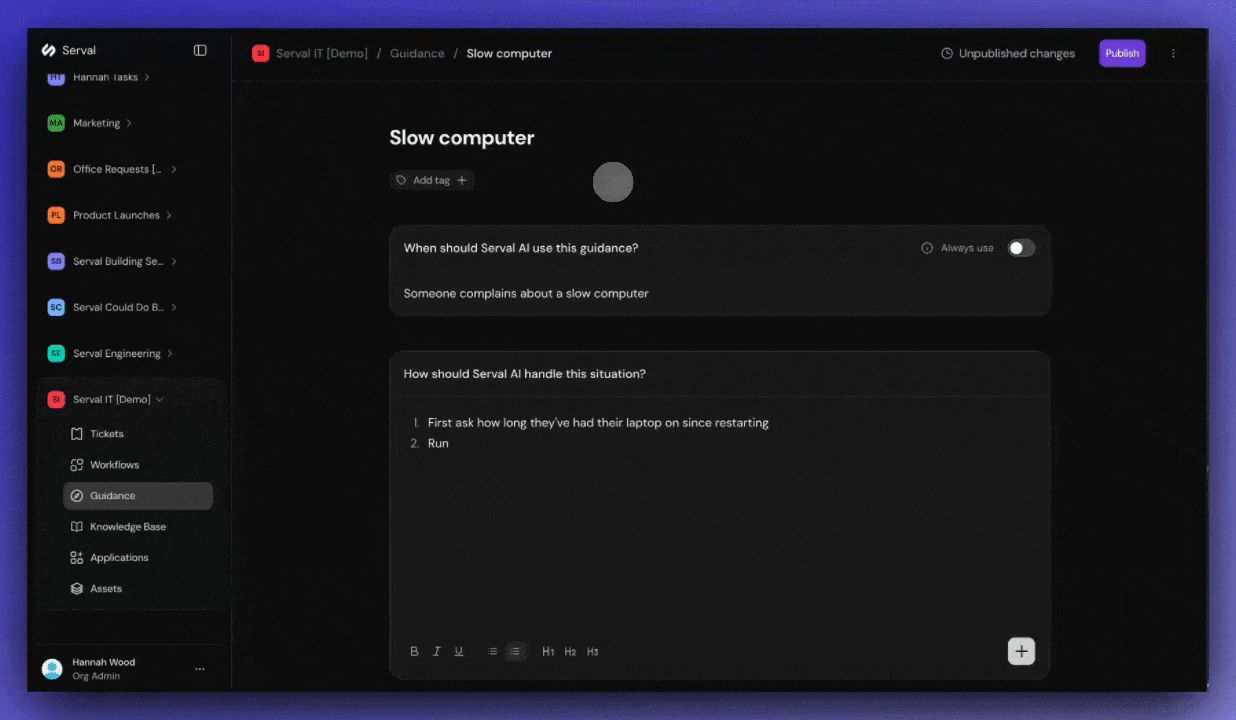The image size is (1236, 720).
Task: Click the overflow menu next to Publish
Action: [1173, 53]
